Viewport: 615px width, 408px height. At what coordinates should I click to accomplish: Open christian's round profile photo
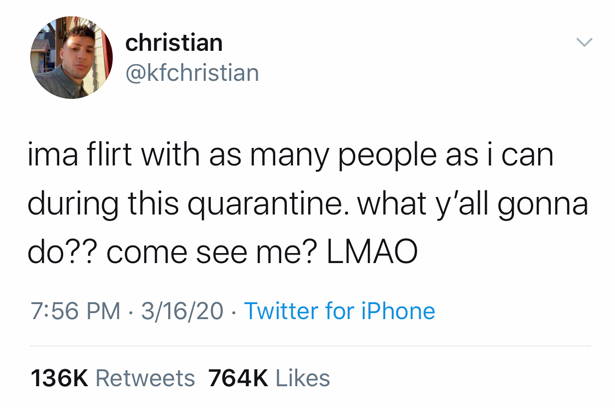tap(71, 57)
